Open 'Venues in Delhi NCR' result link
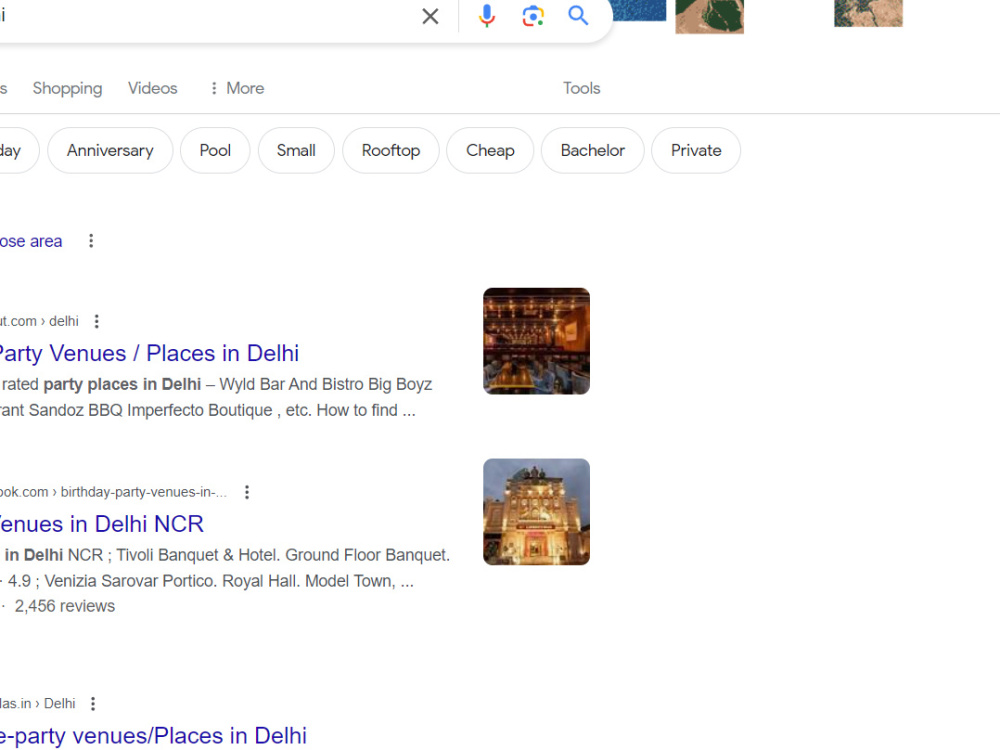This screenshot has height=750, width=1000. coord(101,524)
